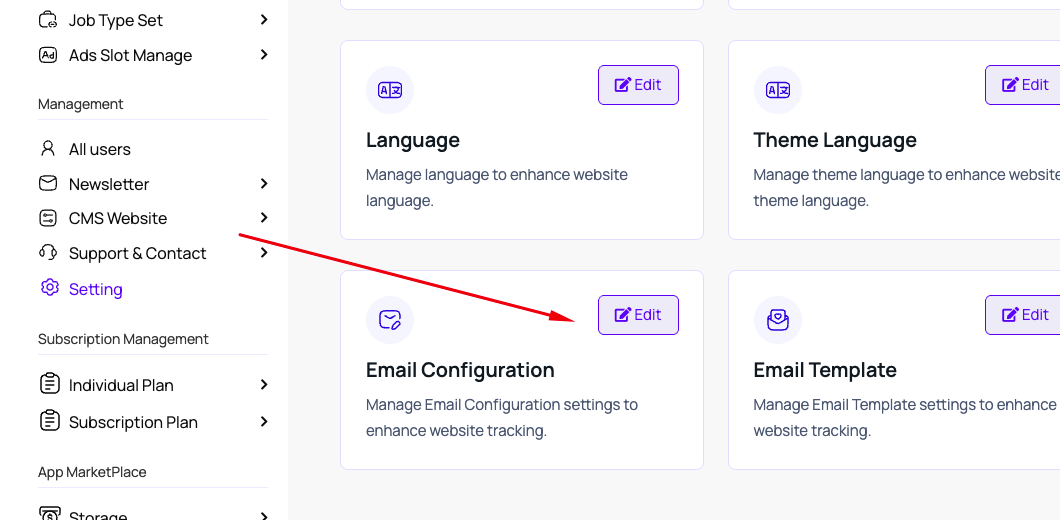1060x520 pixels.
Task: Expand the Ads Slot Manage chevron
Action: pos(264,54)
